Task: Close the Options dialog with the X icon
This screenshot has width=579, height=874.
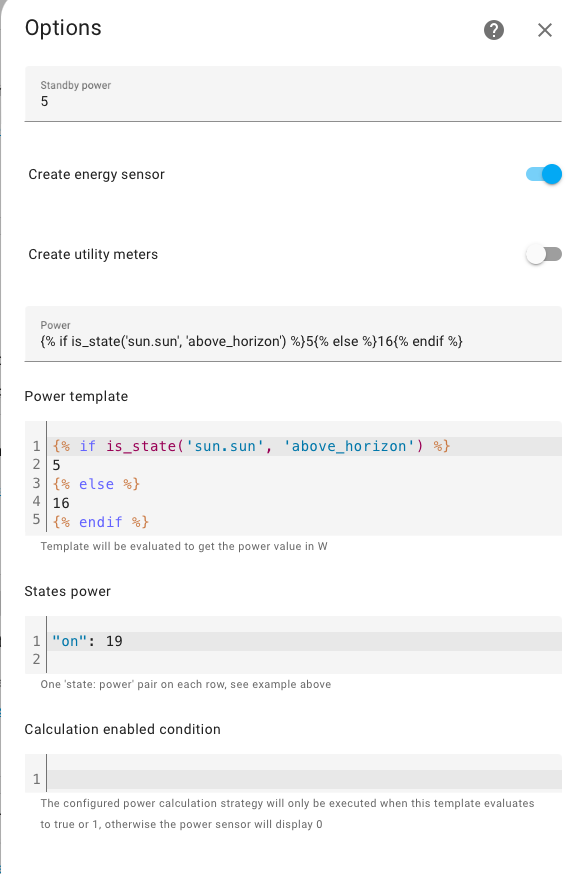Action: click(x=544, y=30)
